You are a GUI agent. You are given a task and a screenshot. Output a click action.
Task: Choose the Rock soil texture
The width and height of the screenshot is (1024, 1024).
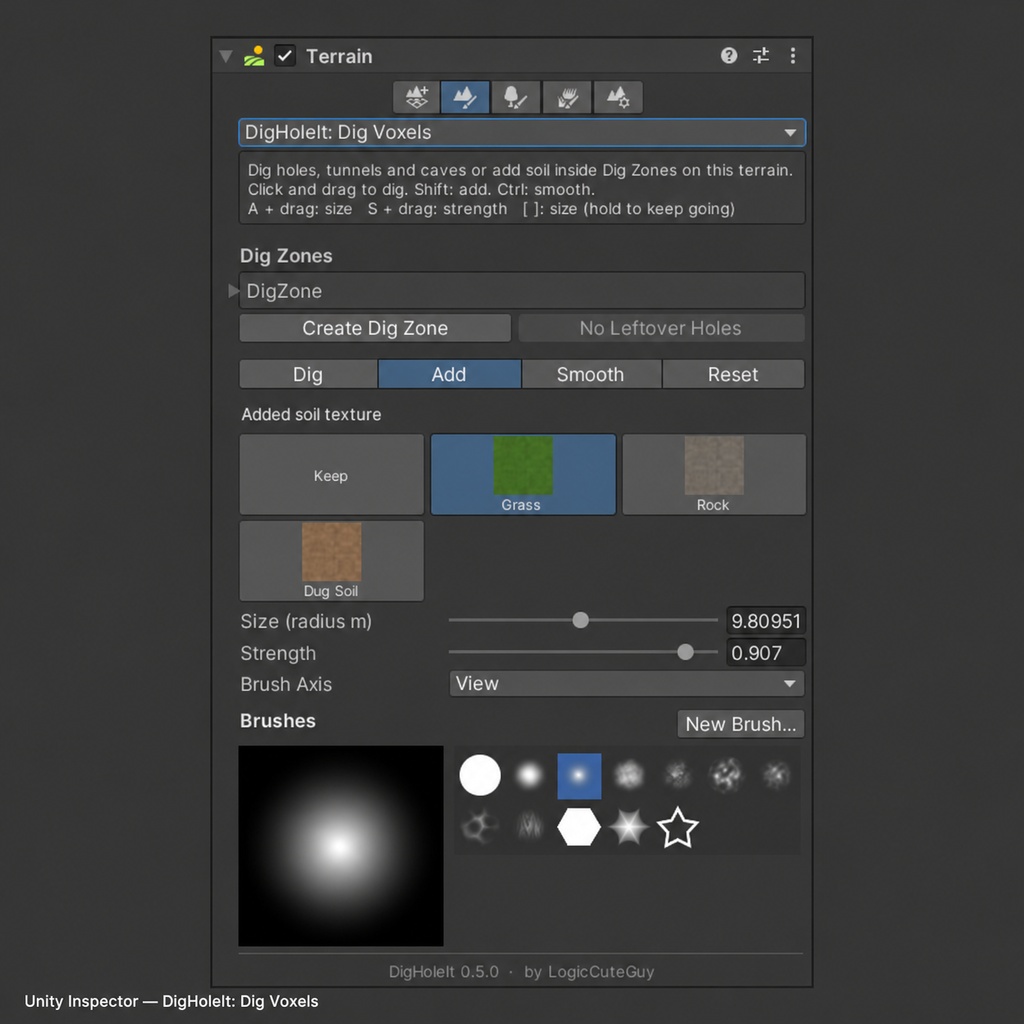(x=714, y=475)
